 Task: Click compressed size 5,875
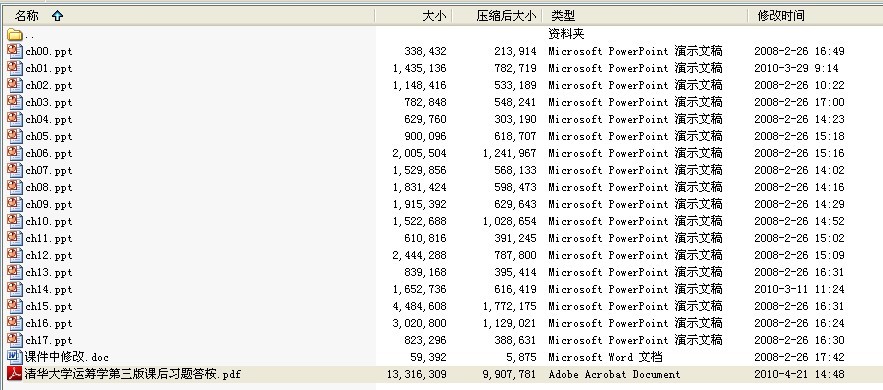(x=521, y=357)
